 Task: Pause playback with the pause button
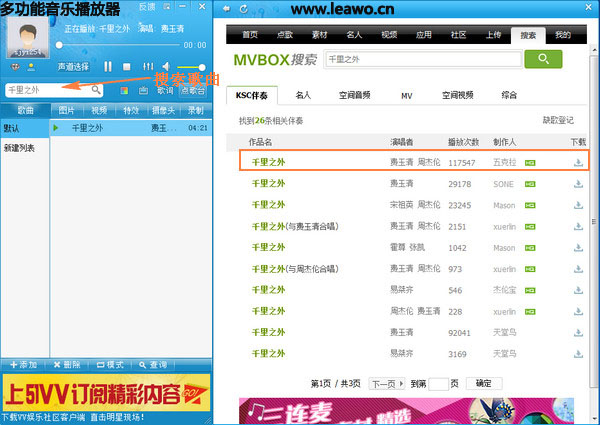(x=108, y=67)
